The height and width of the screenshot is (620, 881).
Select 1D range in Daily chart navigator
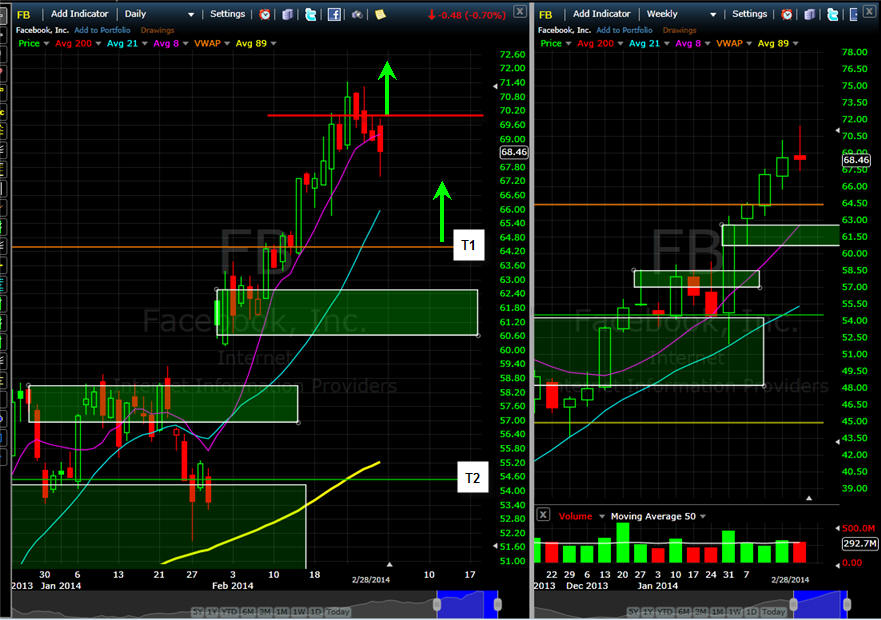pos(316,612)
